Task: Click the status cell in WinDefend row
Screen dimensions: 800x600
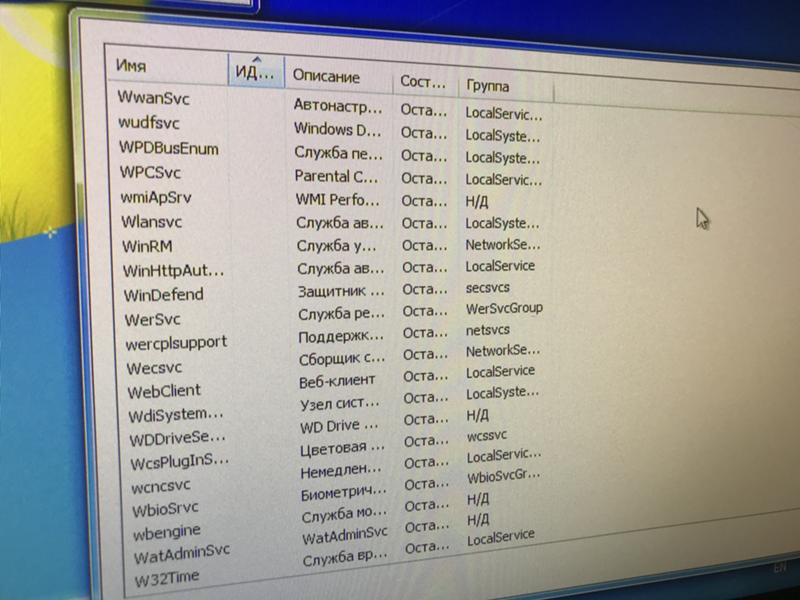Action: click(425, 289)
